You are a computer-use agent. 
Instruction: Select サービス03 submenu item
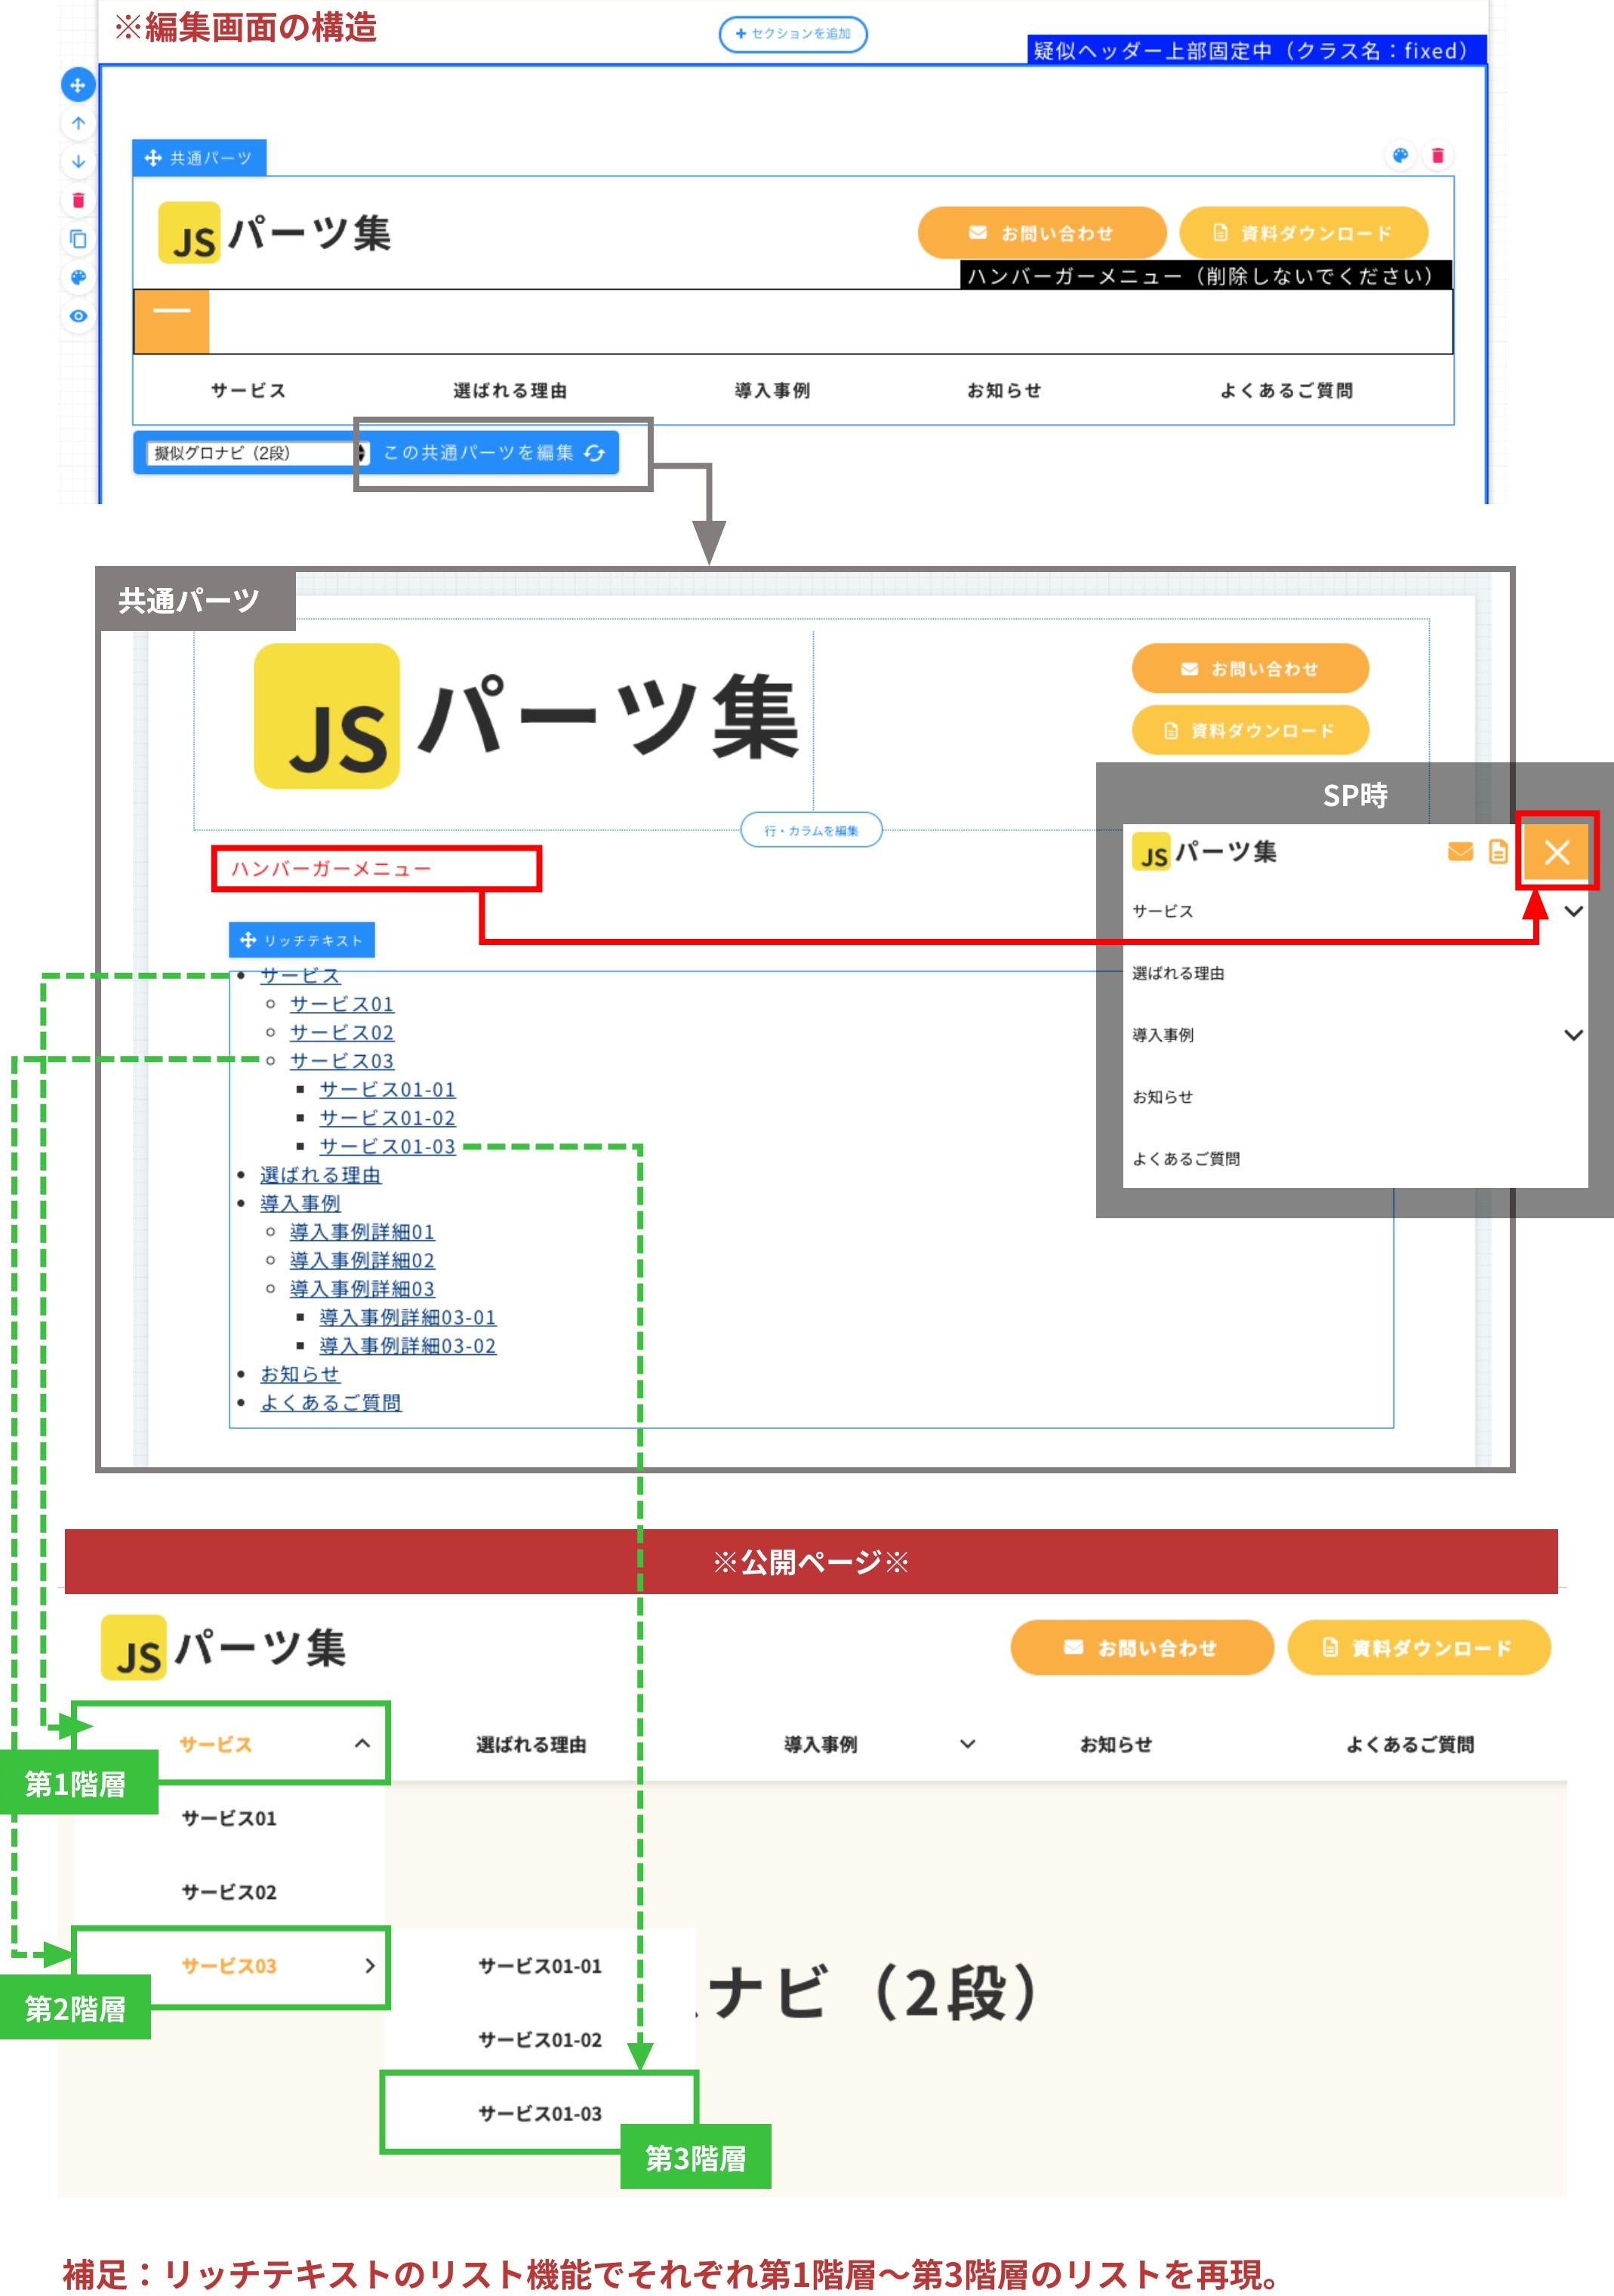(230, 1966)
